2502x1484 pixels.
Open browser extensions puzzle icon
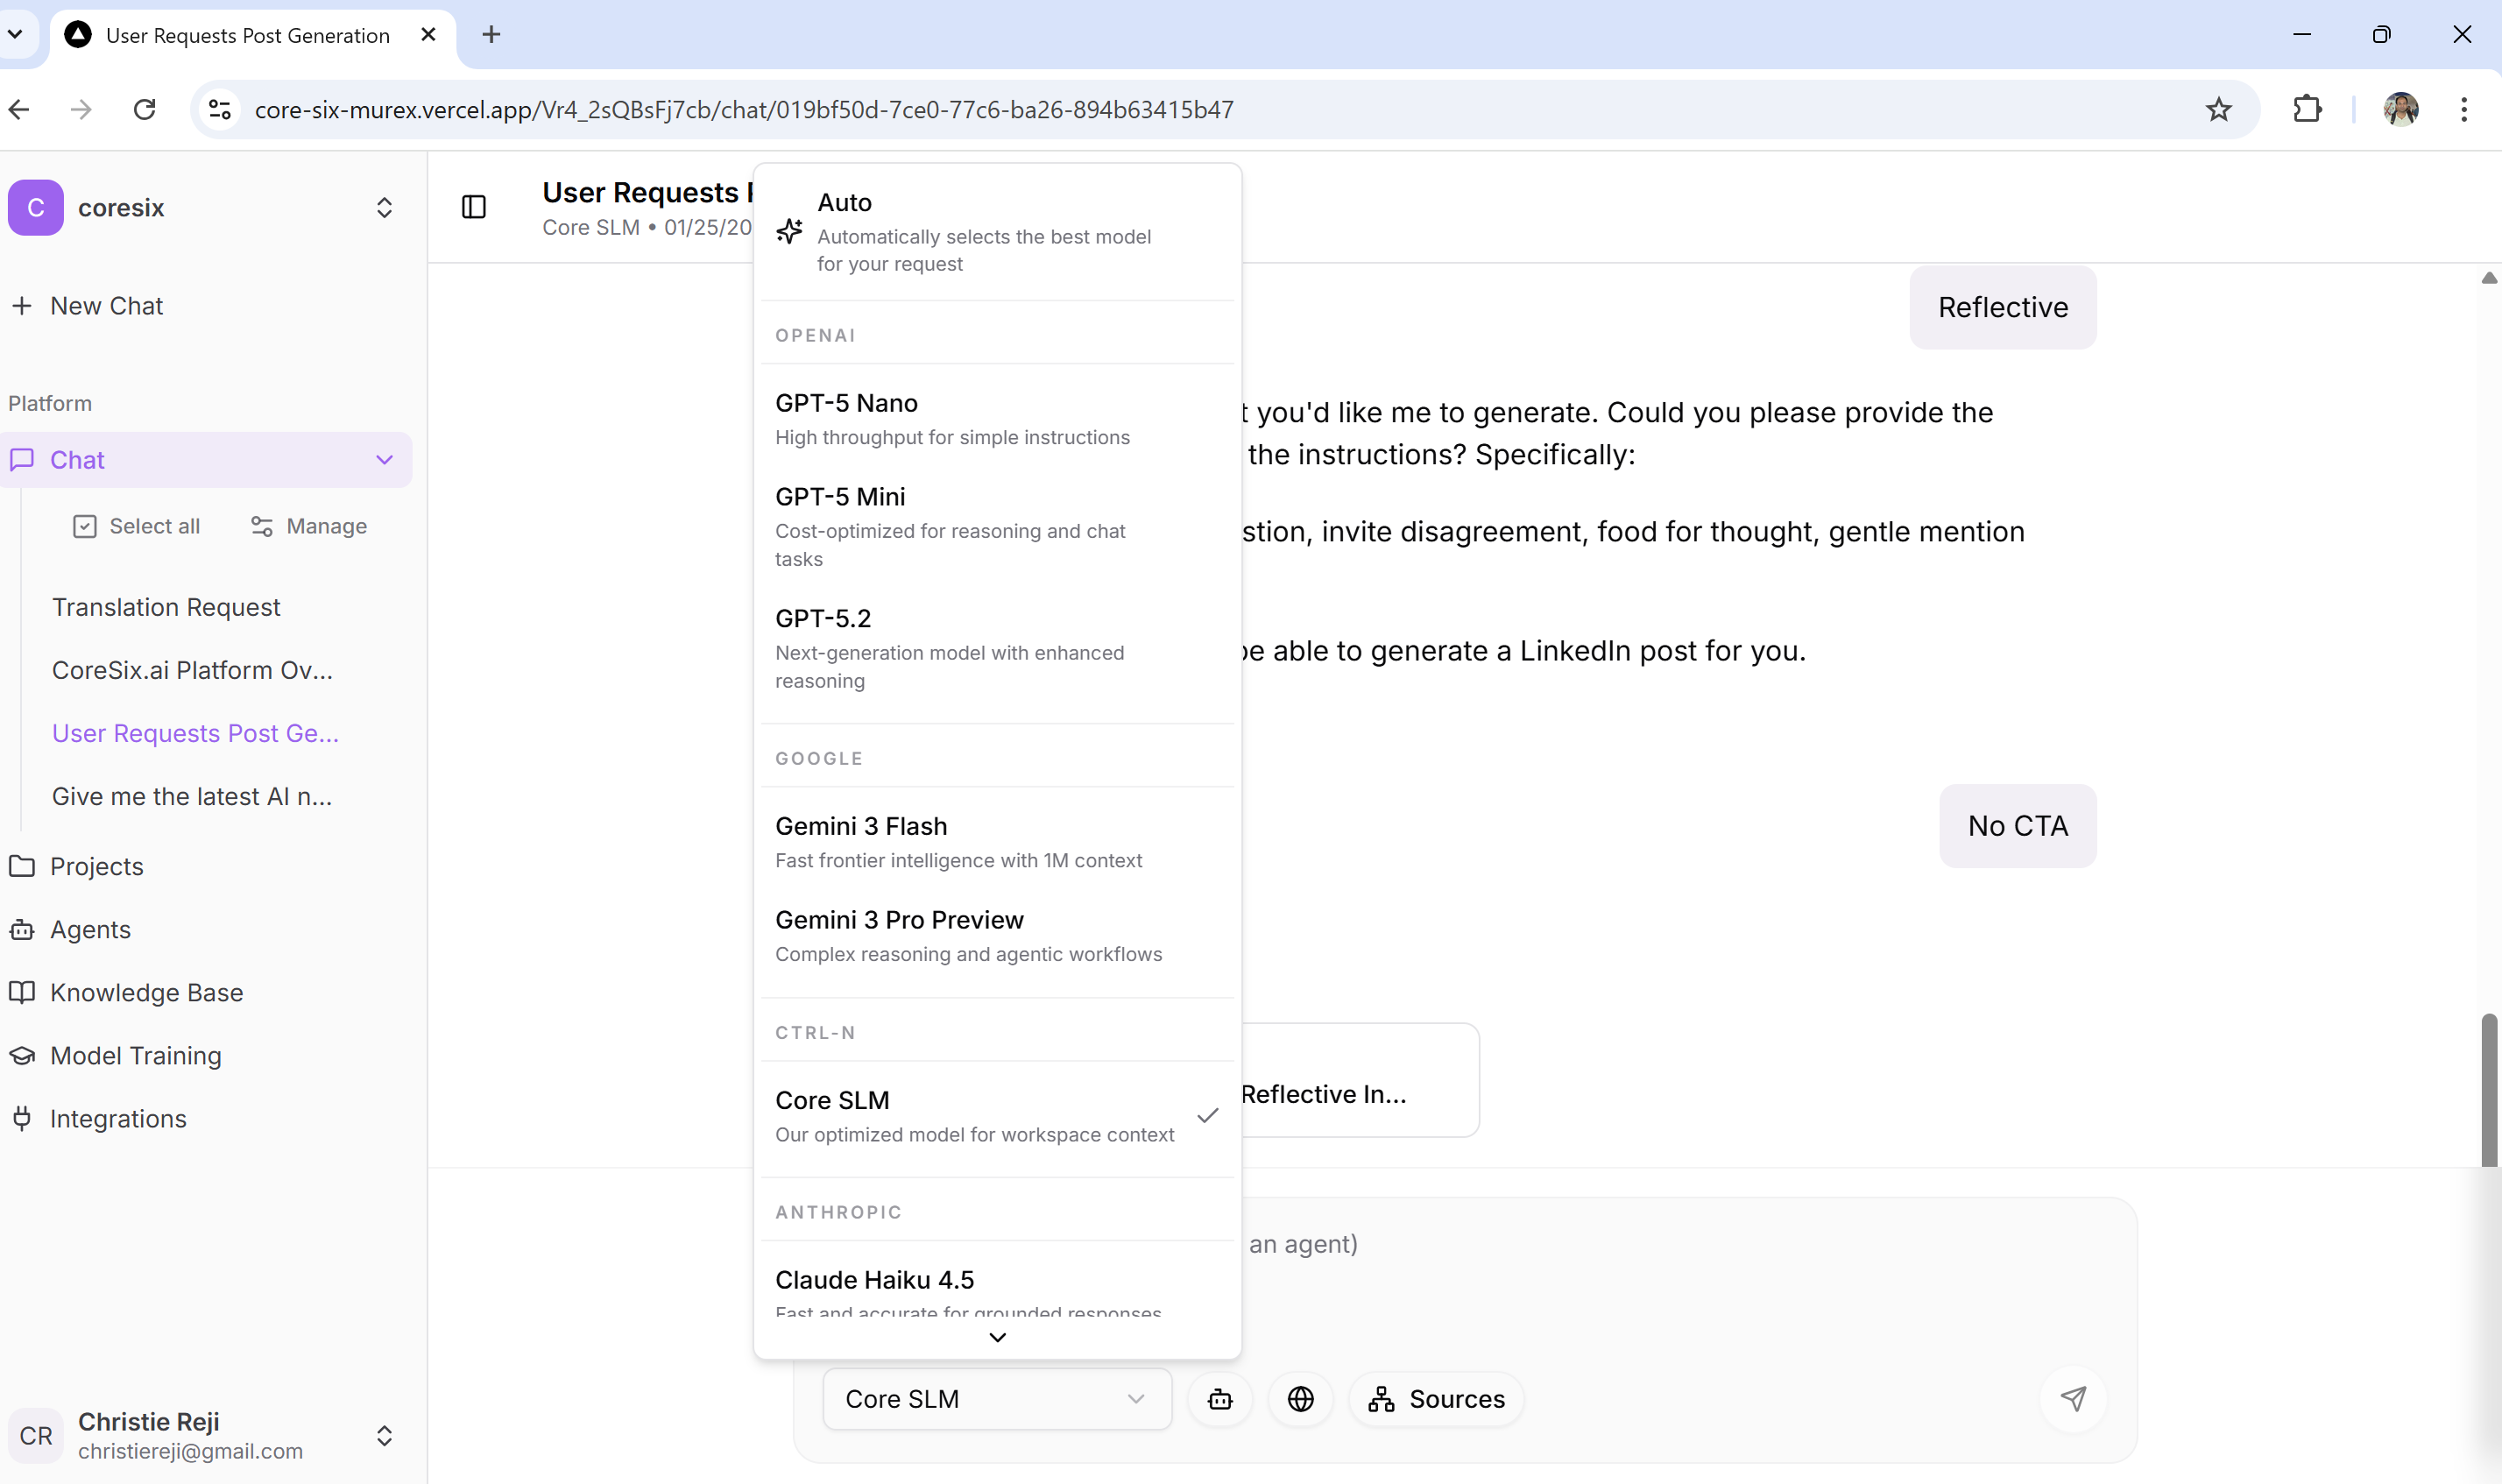pos(2306,110)
